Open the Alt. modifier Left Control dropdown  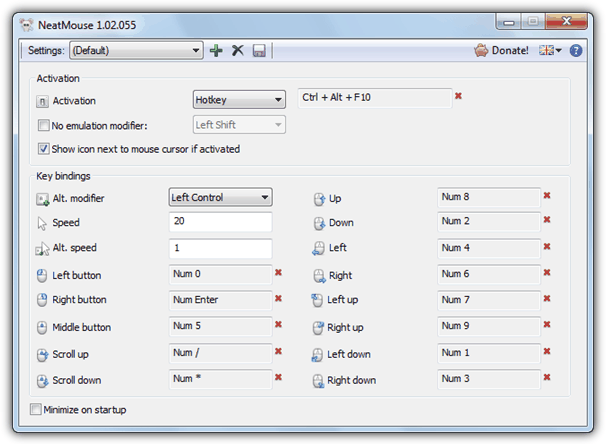[x=220, y=198]
